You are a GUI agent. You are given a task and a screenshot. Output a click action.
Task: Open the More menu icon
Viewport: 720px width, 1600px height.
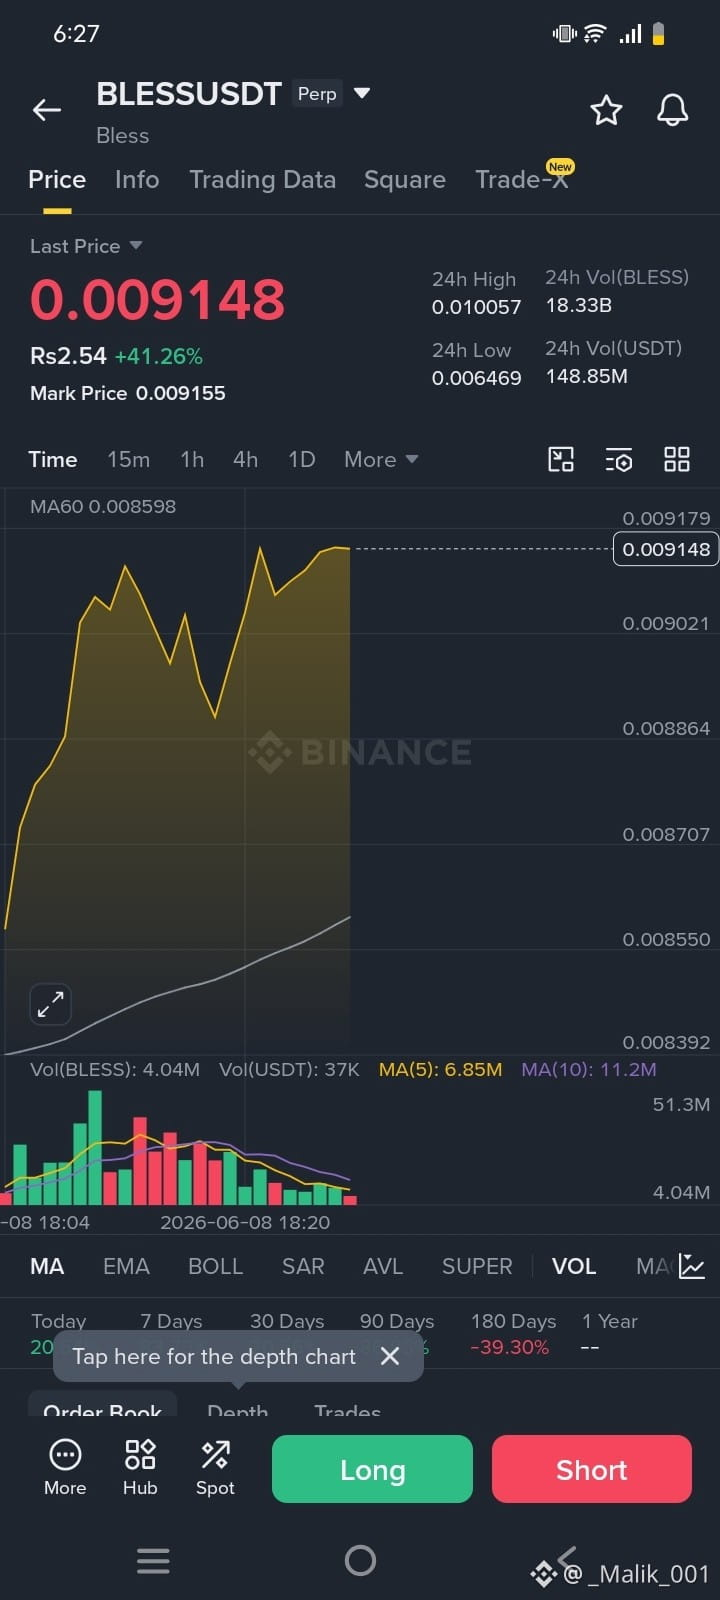click(65, 1467)
